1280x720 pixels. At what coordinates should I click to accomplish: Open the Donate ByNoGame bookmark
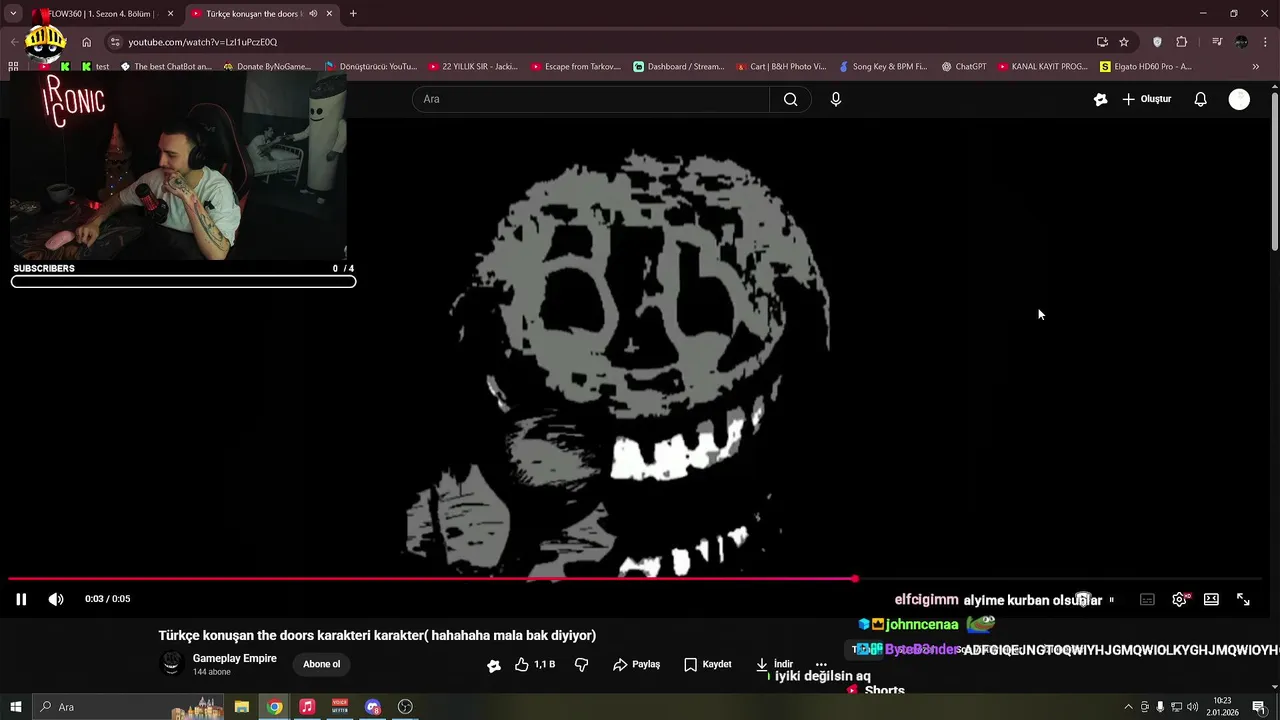pyautogui.click(x=267, y=67)
